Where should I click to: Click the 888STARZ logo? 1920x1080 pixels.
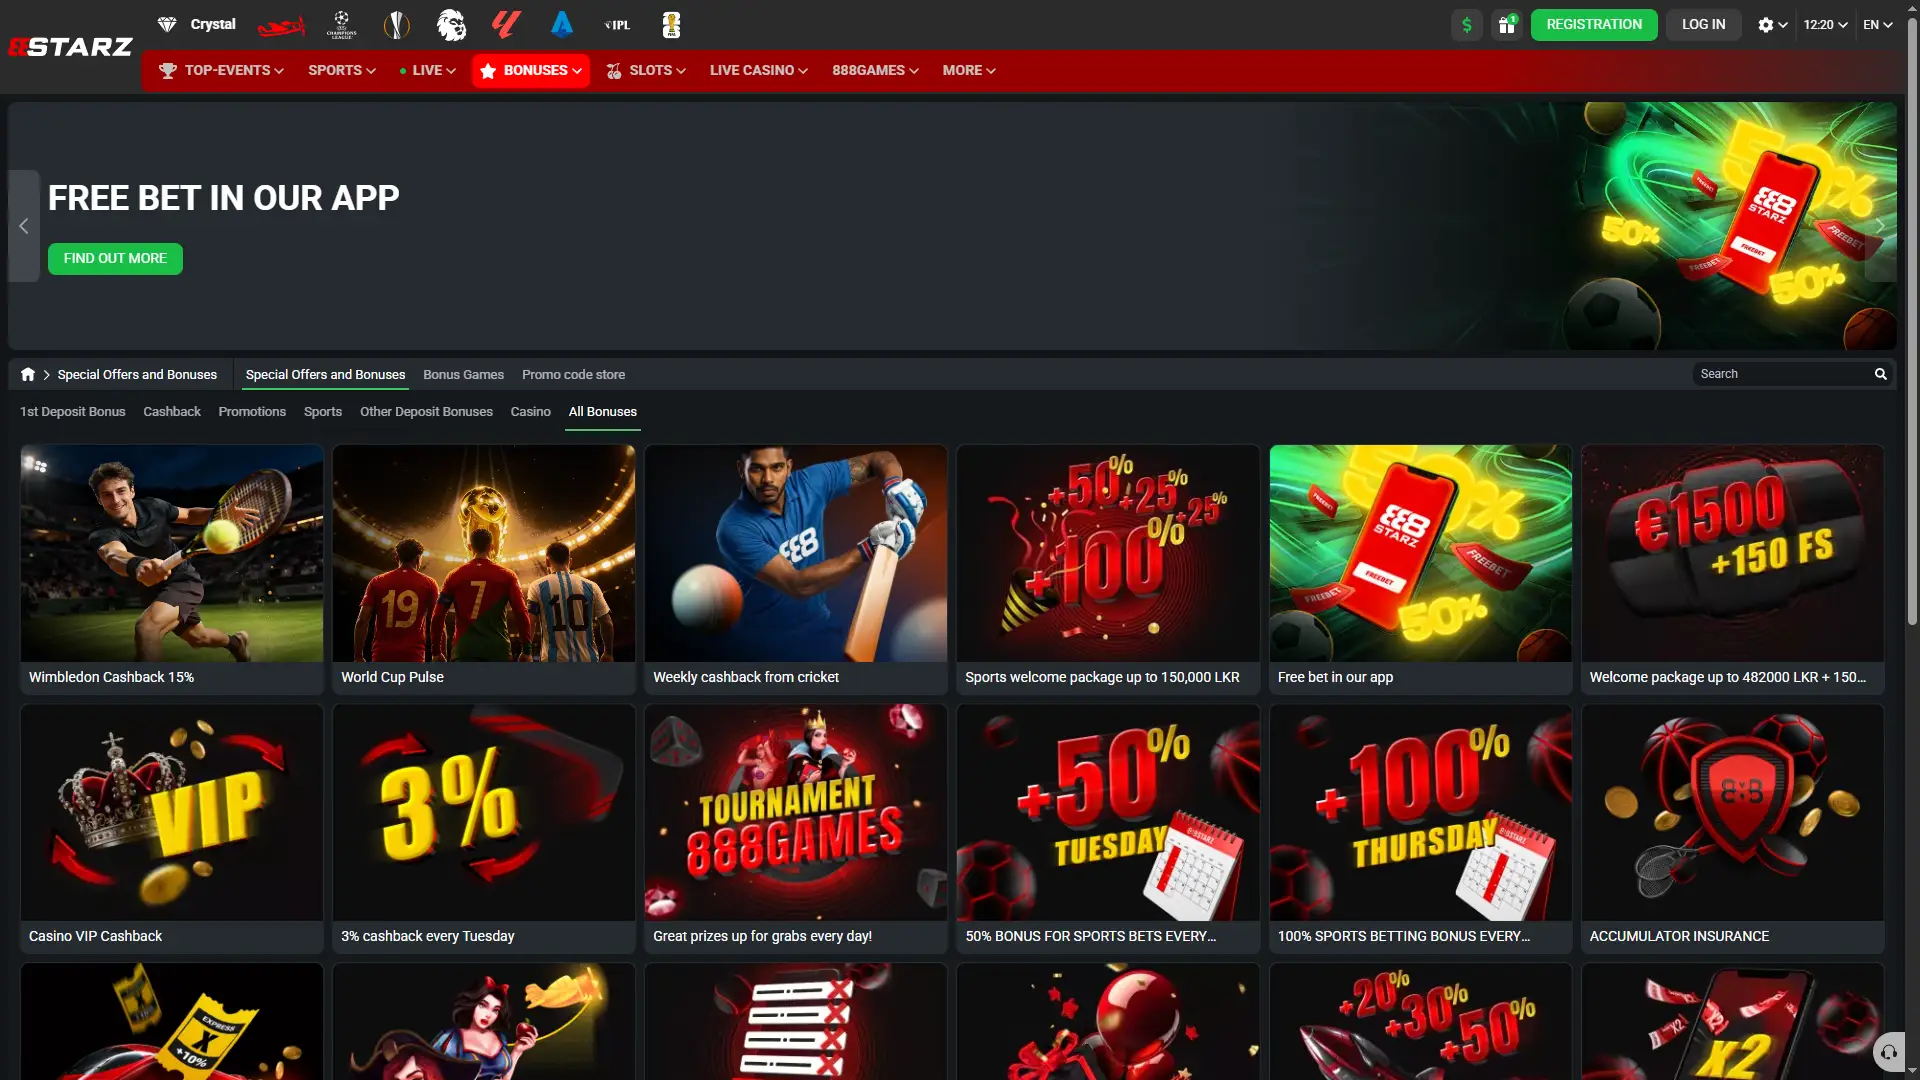[x=70, y=47]
